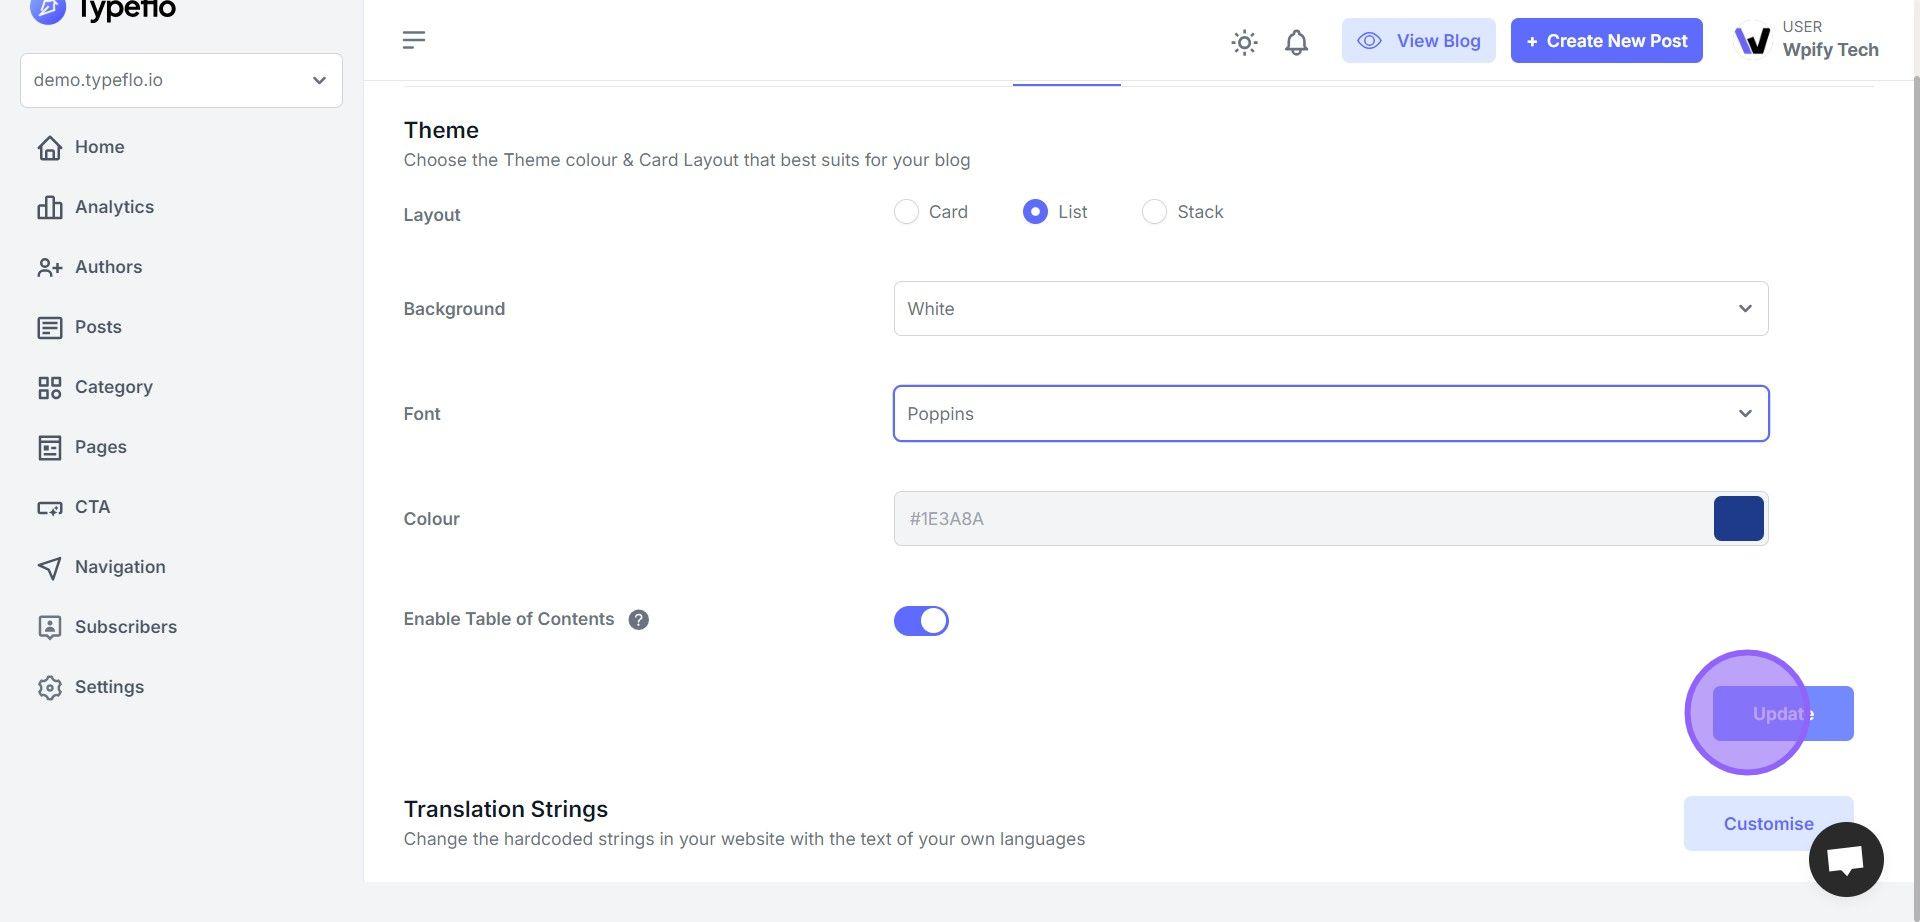Disable the Enable Table of Contents toggle
The height and width of the screenshot is (922, 1920).
coord(921,621)
